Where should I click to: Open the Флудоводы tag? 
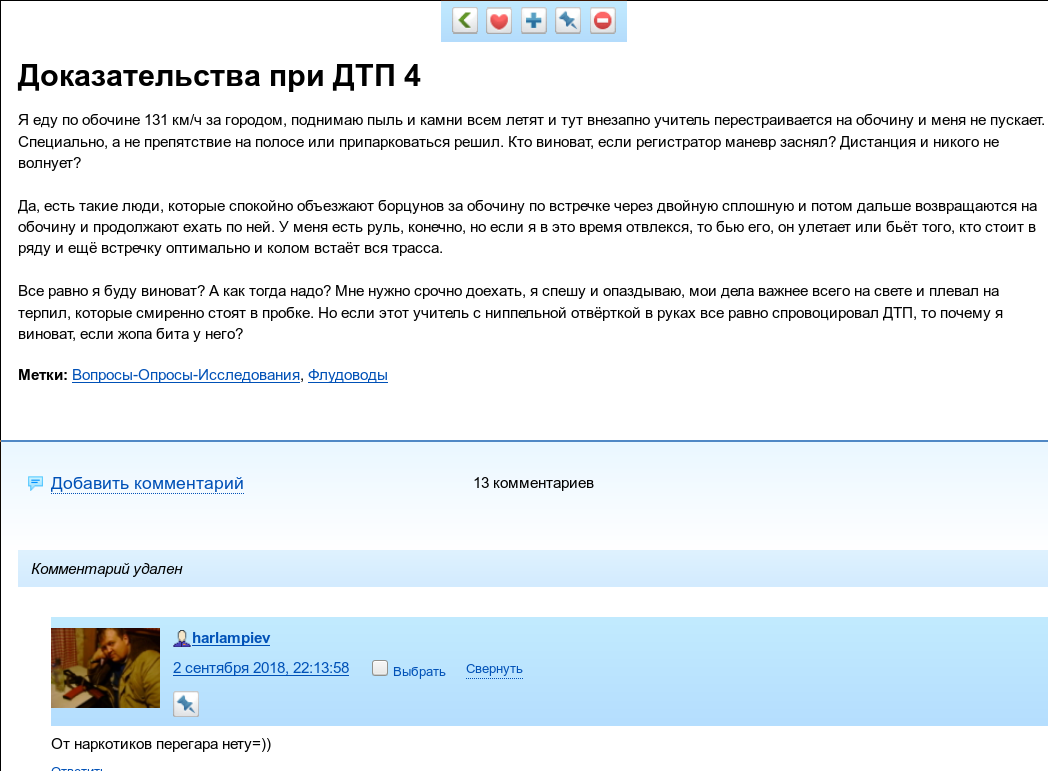[x=348, y=375]
